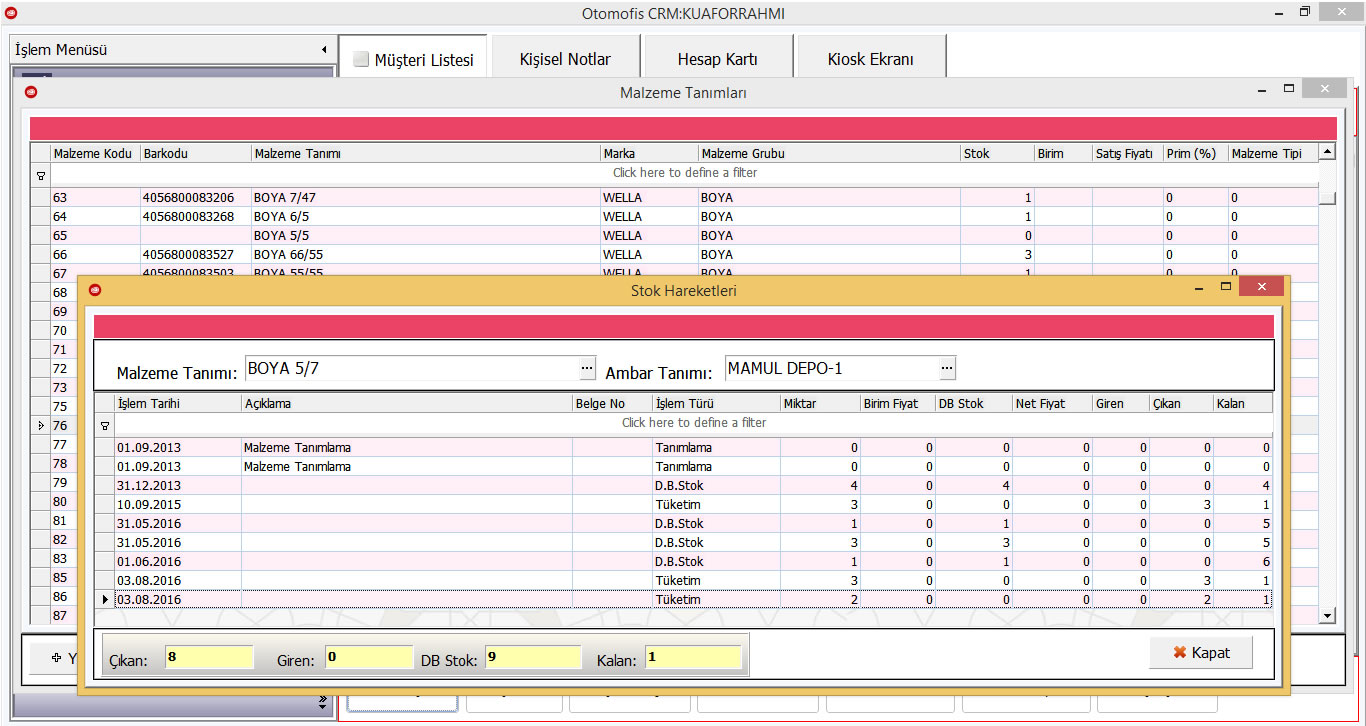Click the Çıkan total field showing 8
The image size is (1366, 726).
click(x=209, y=658)
